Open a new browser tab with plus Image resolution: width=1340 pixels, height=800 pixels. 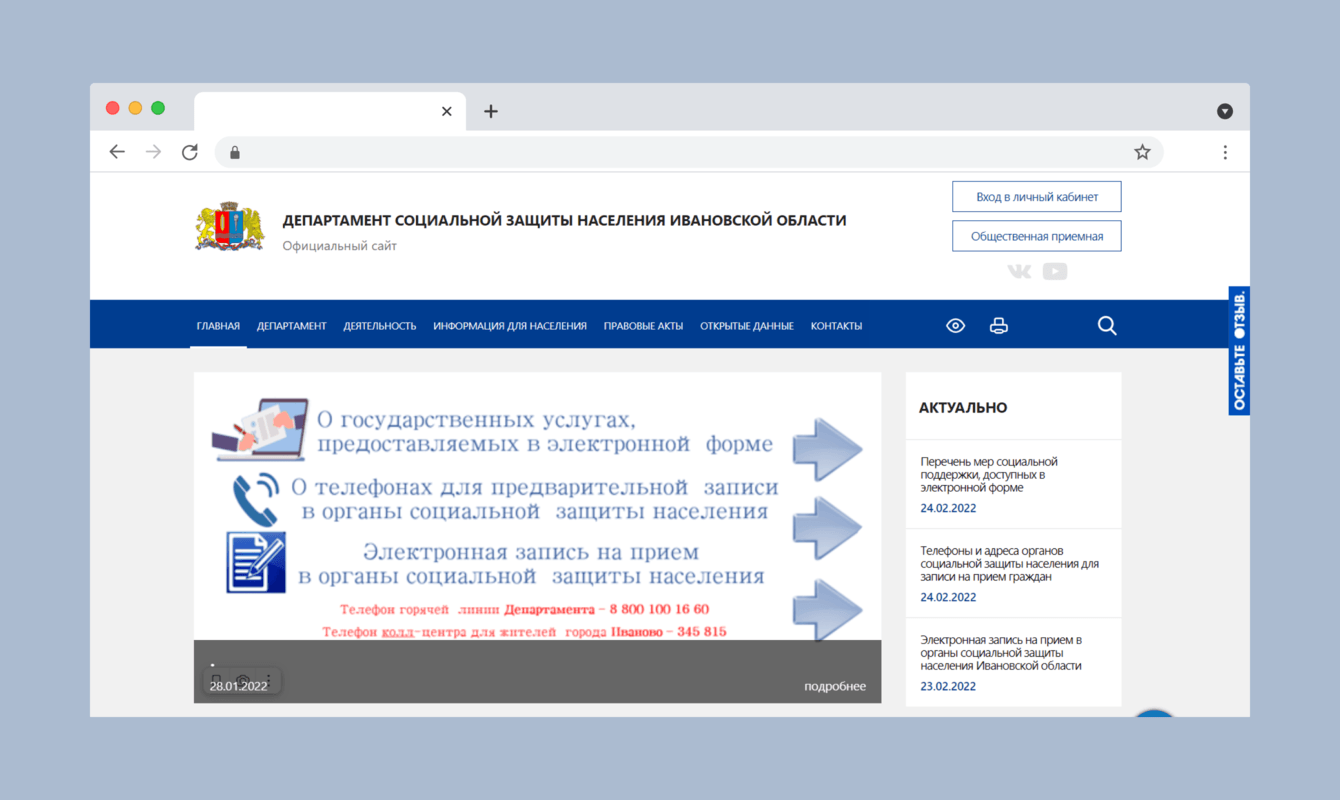tap(490, 111)
